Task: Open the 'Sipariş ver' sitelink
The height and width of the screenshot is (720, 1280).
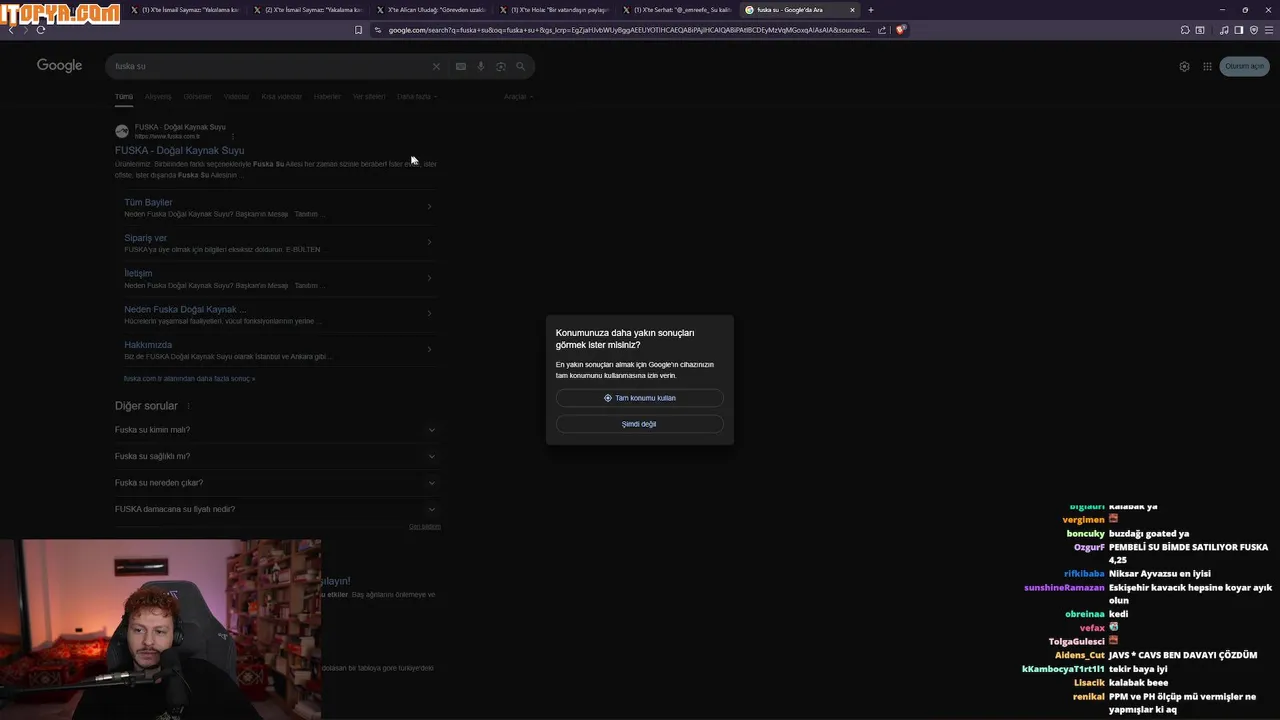Action: 145,238
